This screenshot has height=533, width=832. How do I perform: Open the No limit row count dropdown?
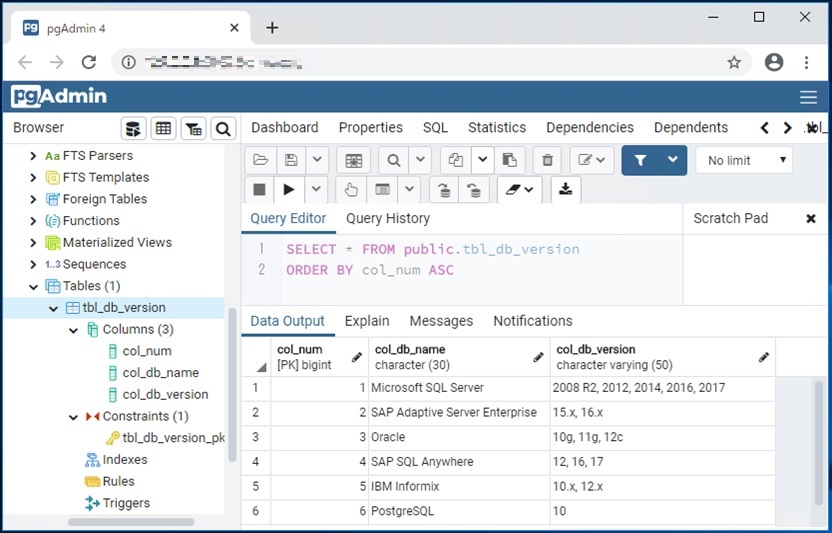click(743, 160)
